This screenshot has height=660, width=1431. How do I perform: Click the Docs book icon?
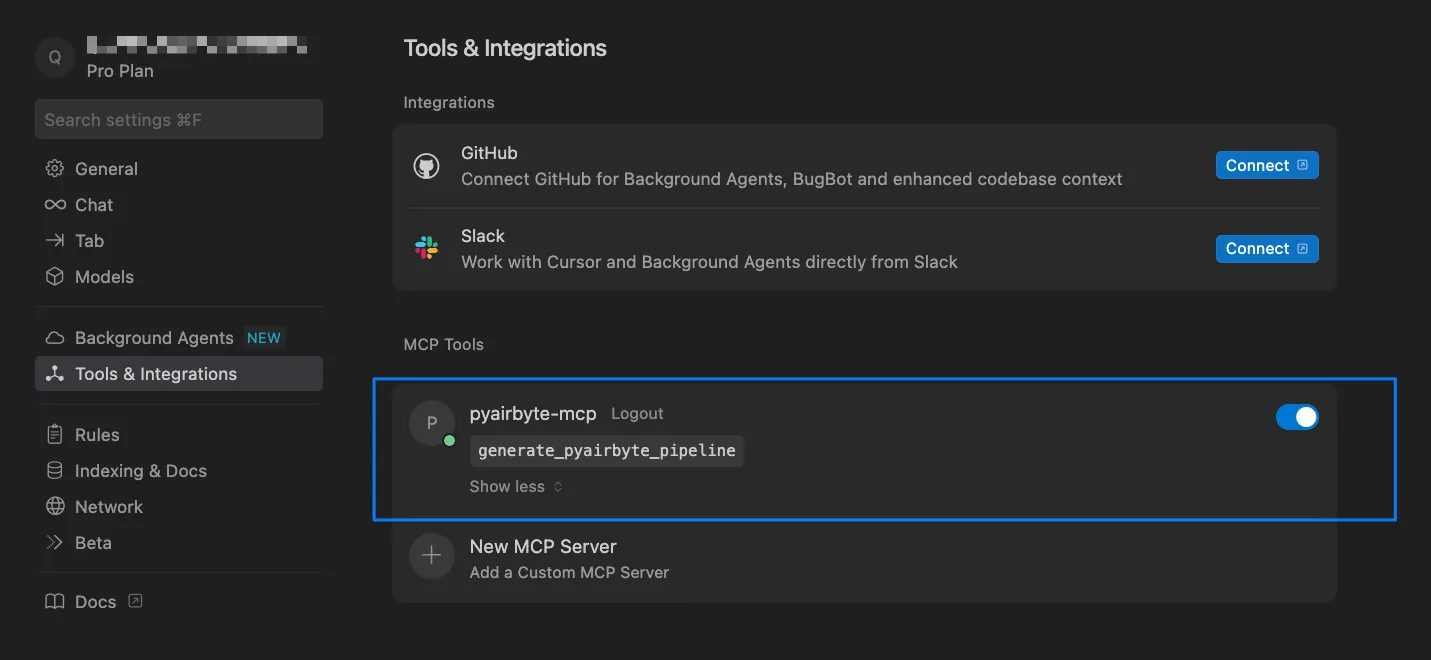pyautogui.click(x=55, y=602)
